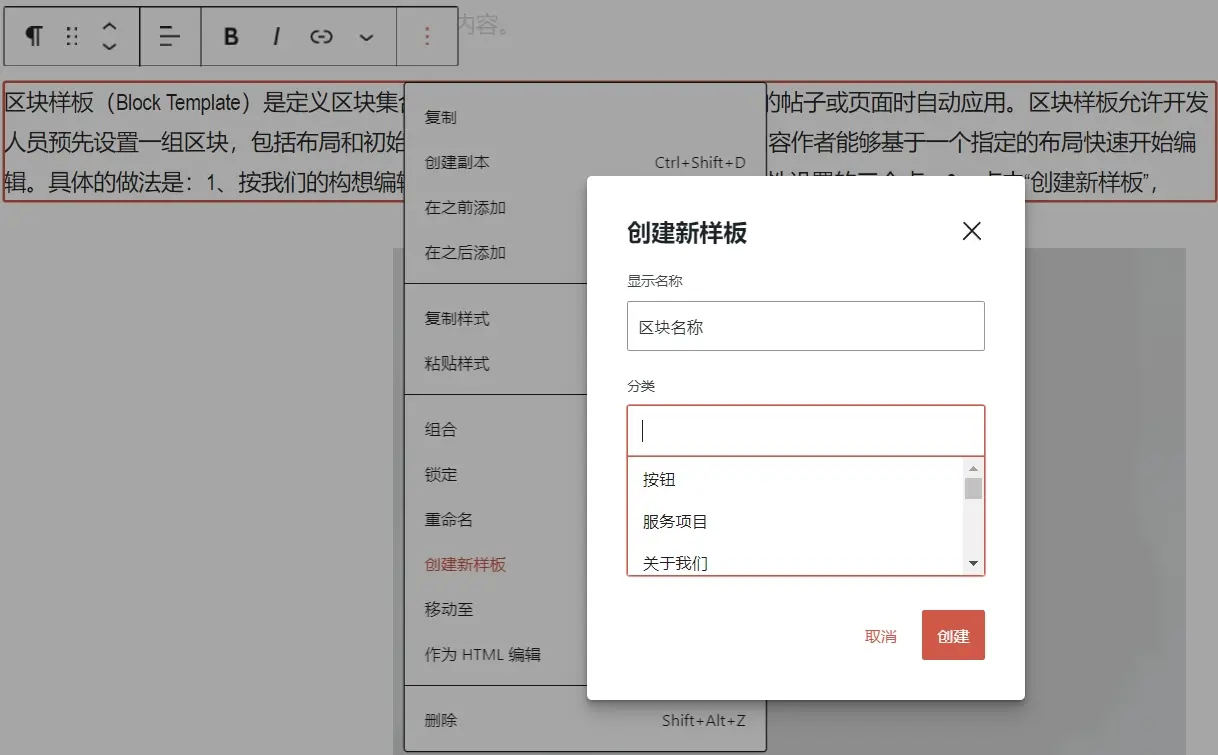
Task: Move the block up using the up arrow
Action: pos(108,26)
